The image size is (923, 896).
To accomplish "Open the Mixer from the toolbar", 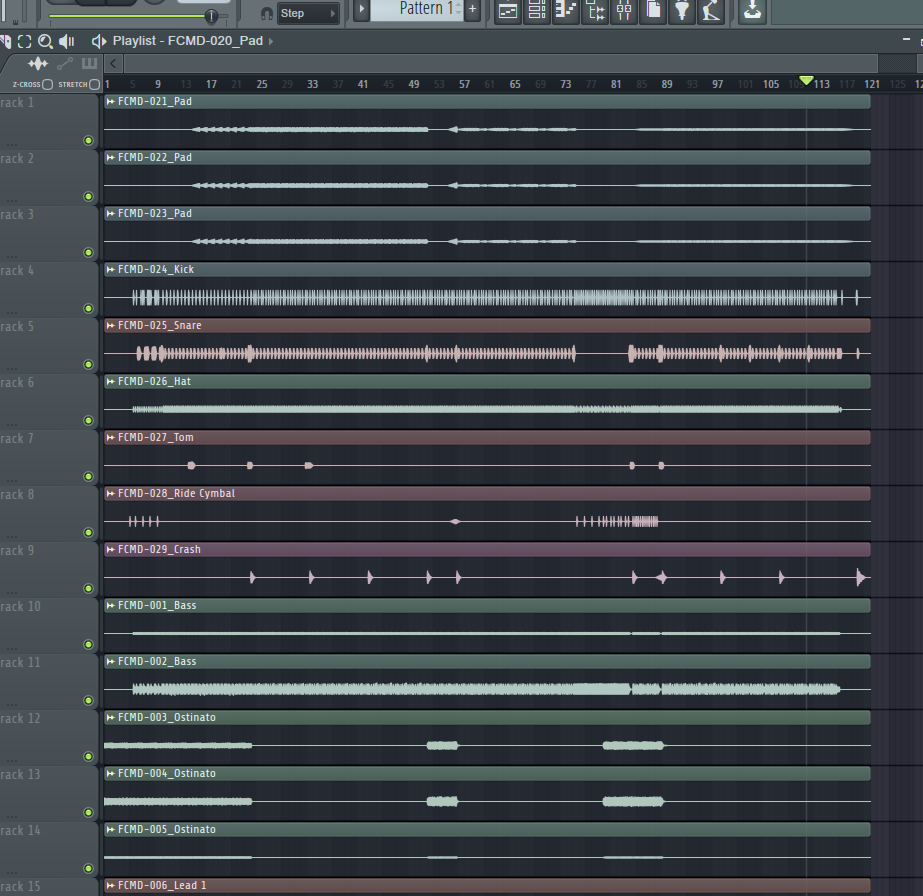I will (624, 11).
